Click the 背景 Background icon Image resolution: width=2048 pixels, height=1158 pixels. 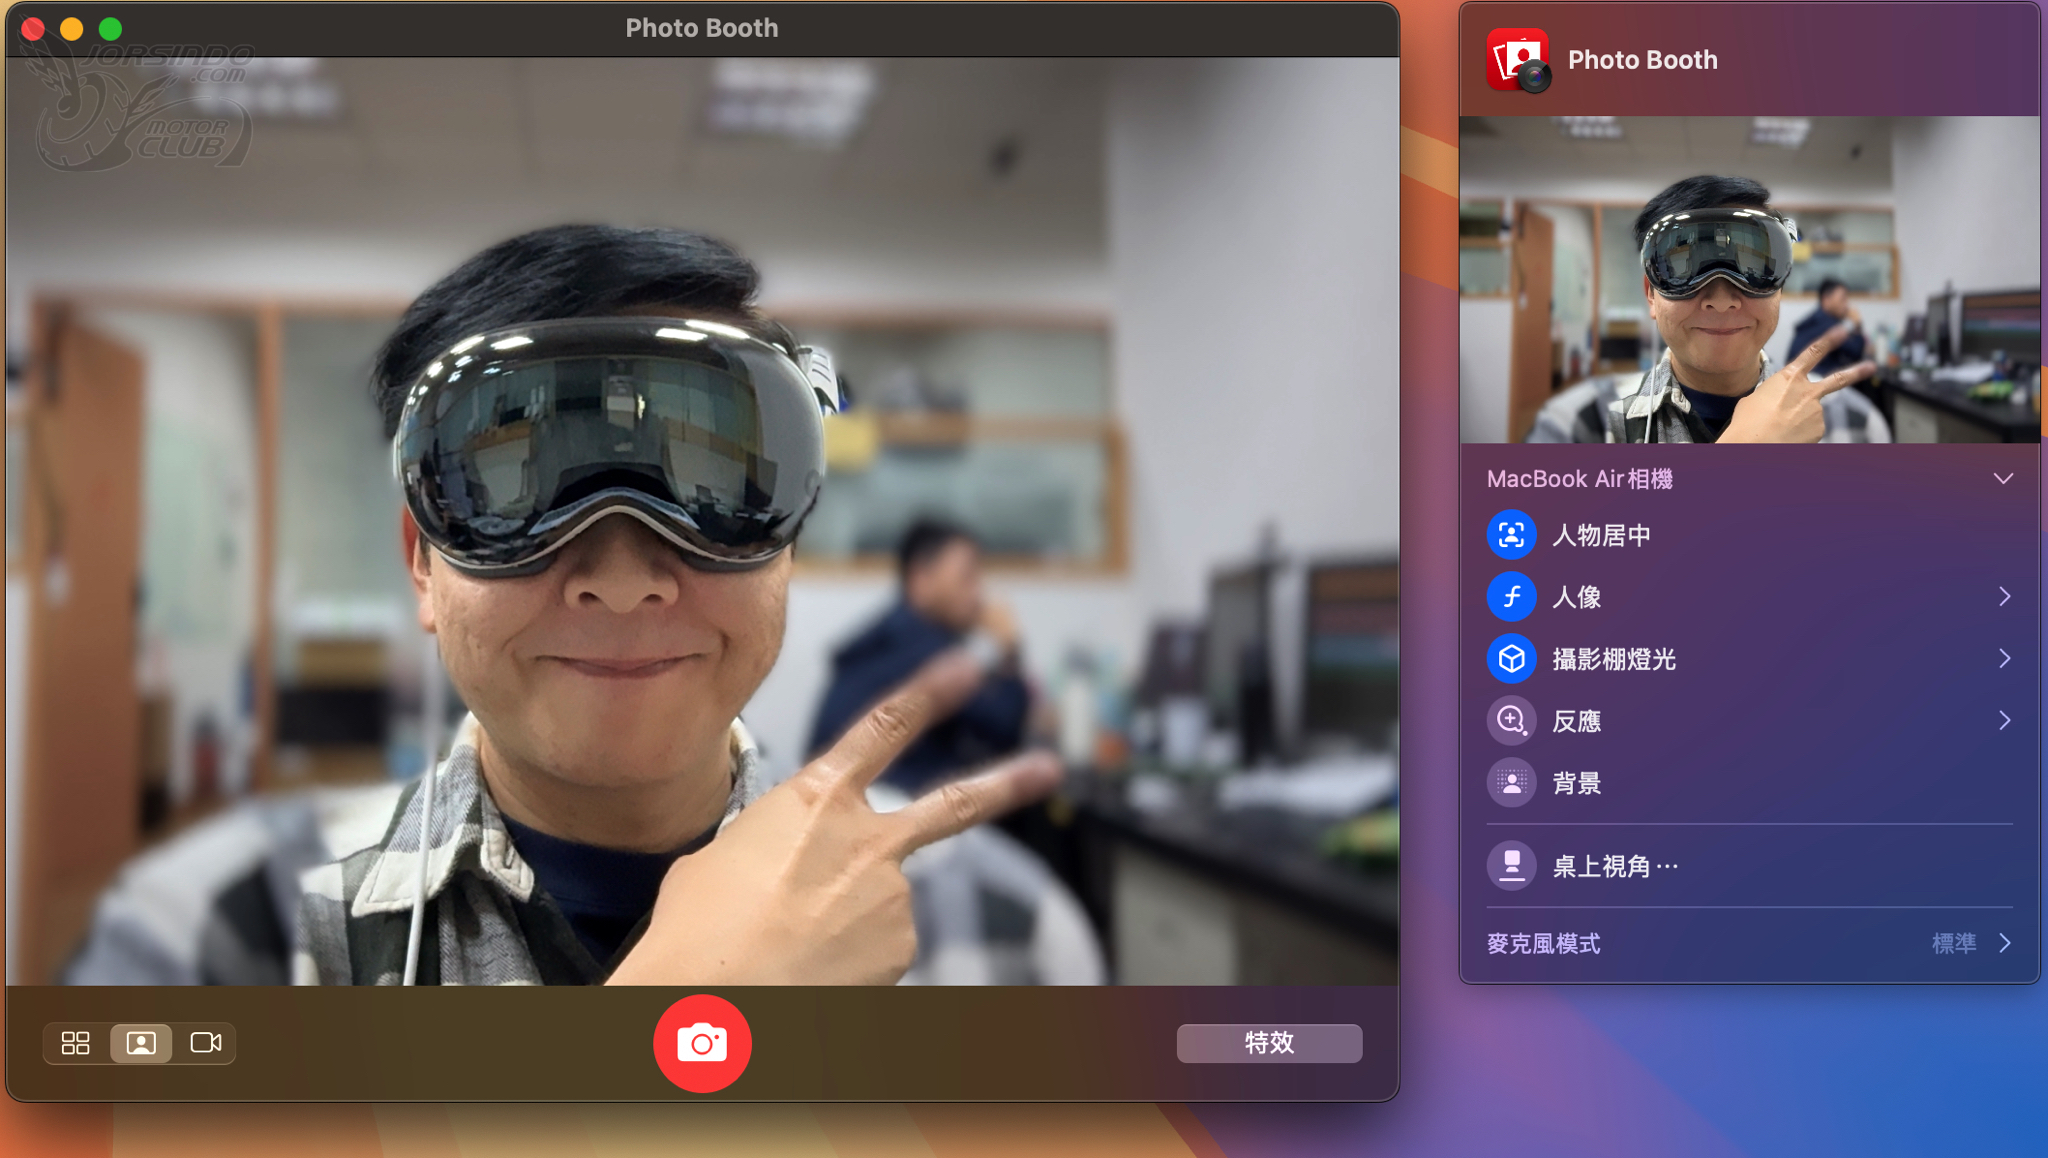(x=1511, y=783)
